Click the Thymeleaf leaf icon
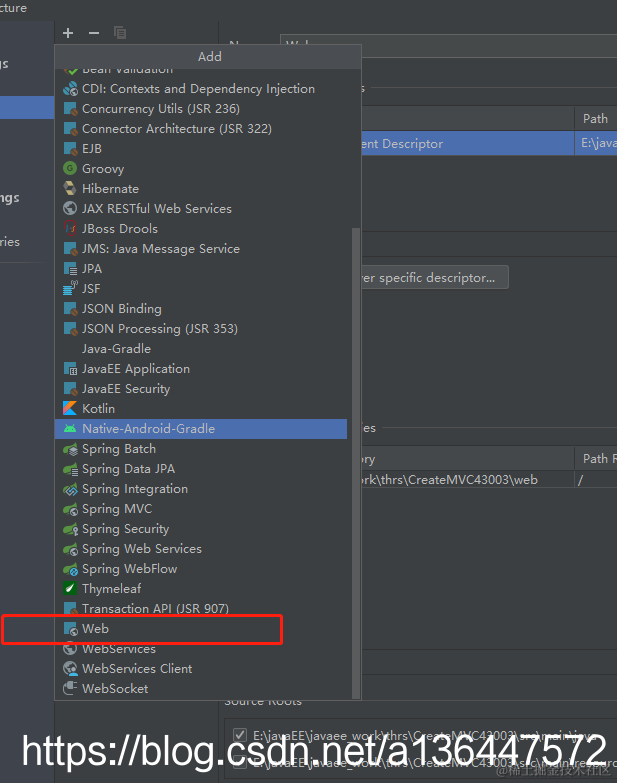The width and height of the screenshot is (617, 783). pyautogui.click(x=70, y=589)
